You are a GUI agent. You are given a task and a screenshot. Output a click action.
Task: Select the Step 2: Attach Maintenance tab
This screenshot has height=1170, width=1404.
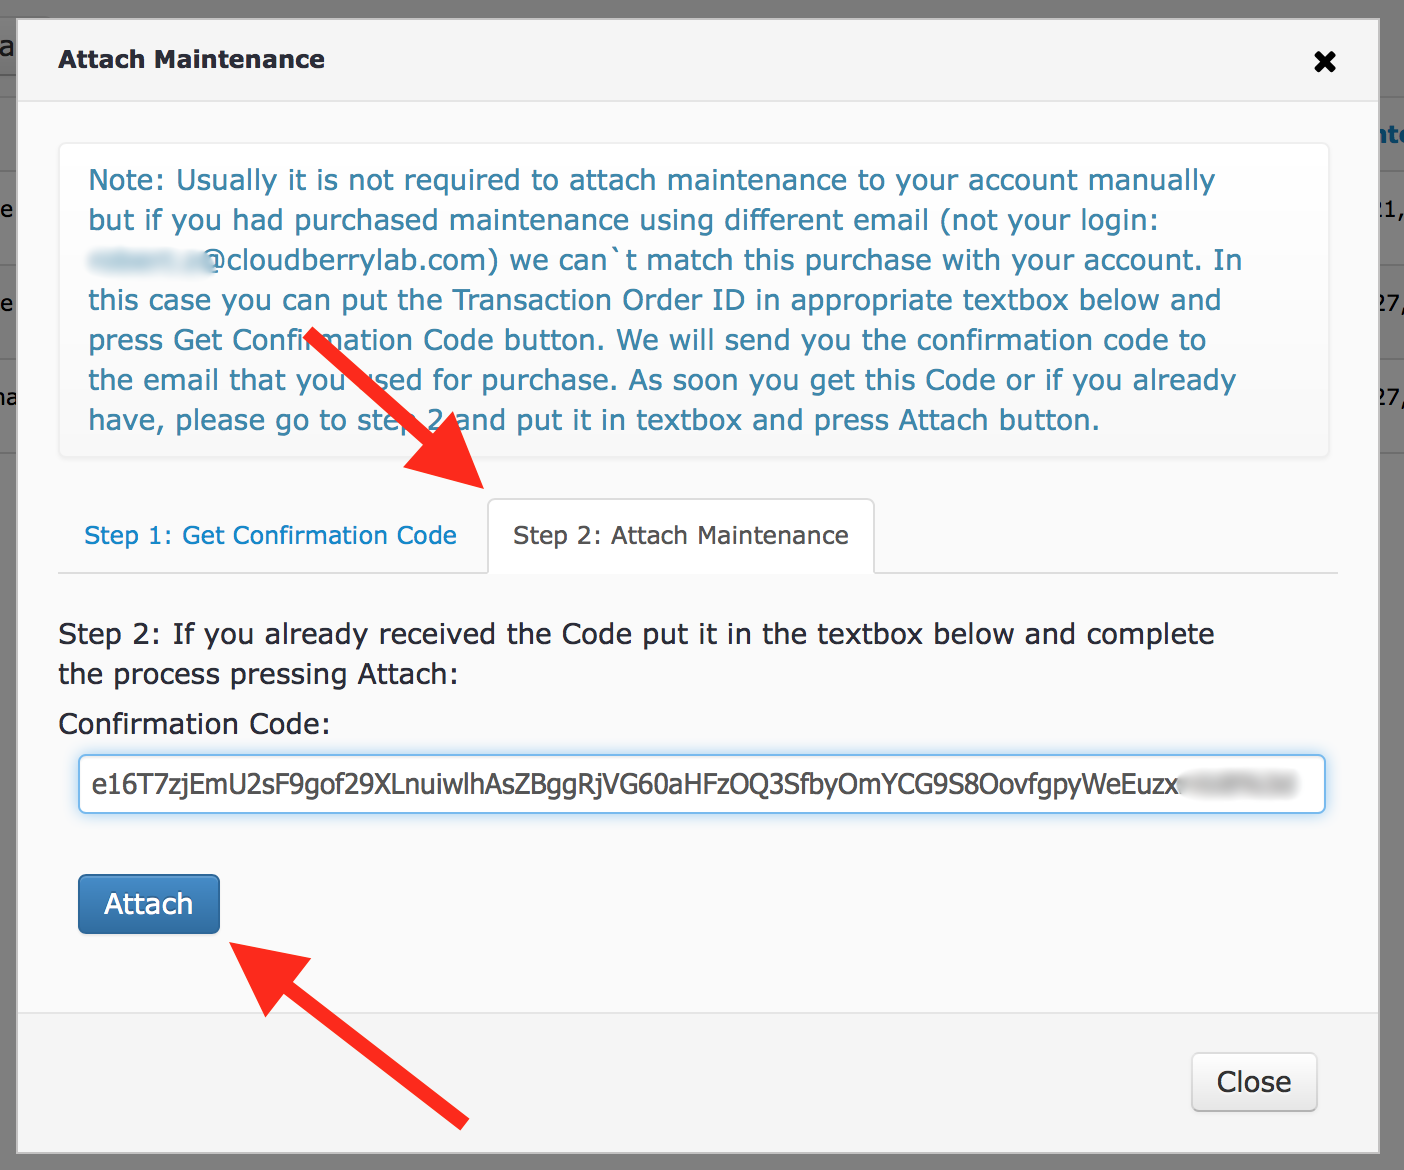(681, 536)
